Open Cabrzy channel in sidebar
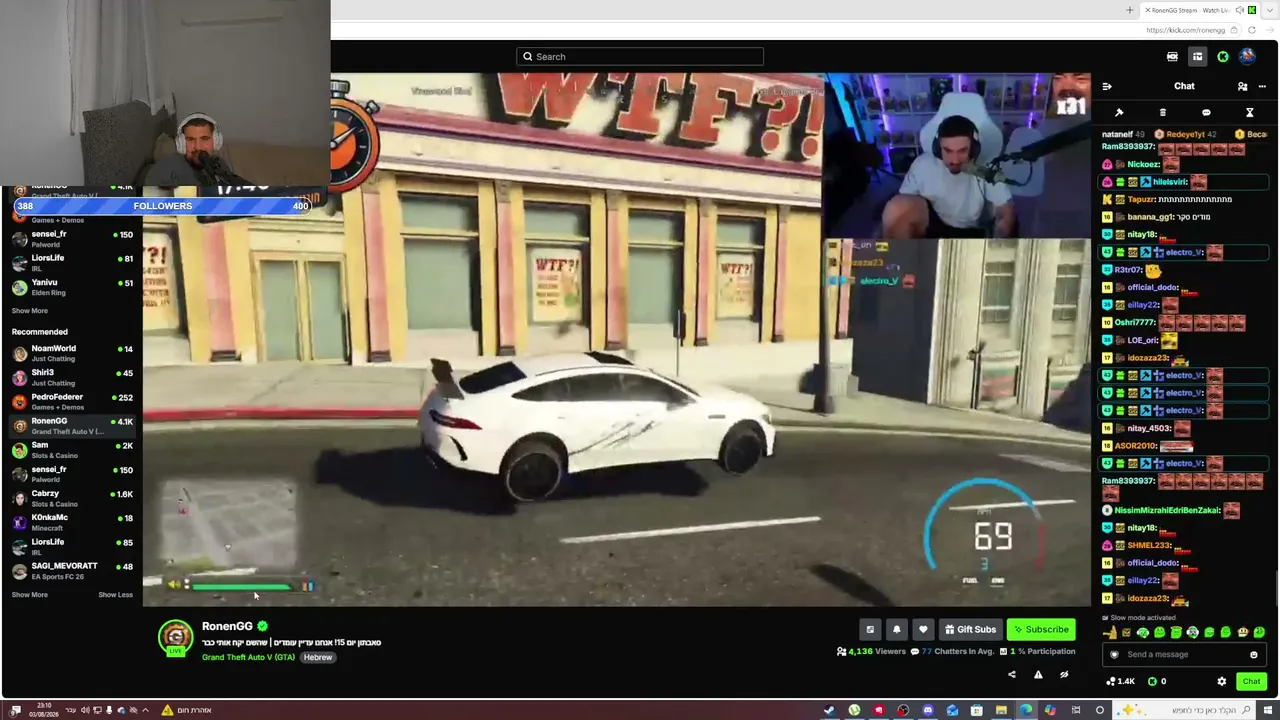 click(72, 498)
